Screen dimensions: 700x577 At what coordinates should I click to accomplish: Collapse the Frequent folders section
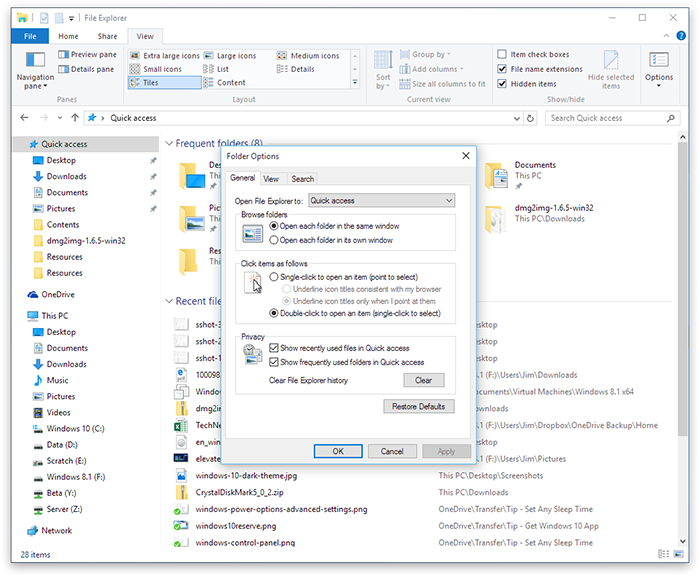[168, 144]
